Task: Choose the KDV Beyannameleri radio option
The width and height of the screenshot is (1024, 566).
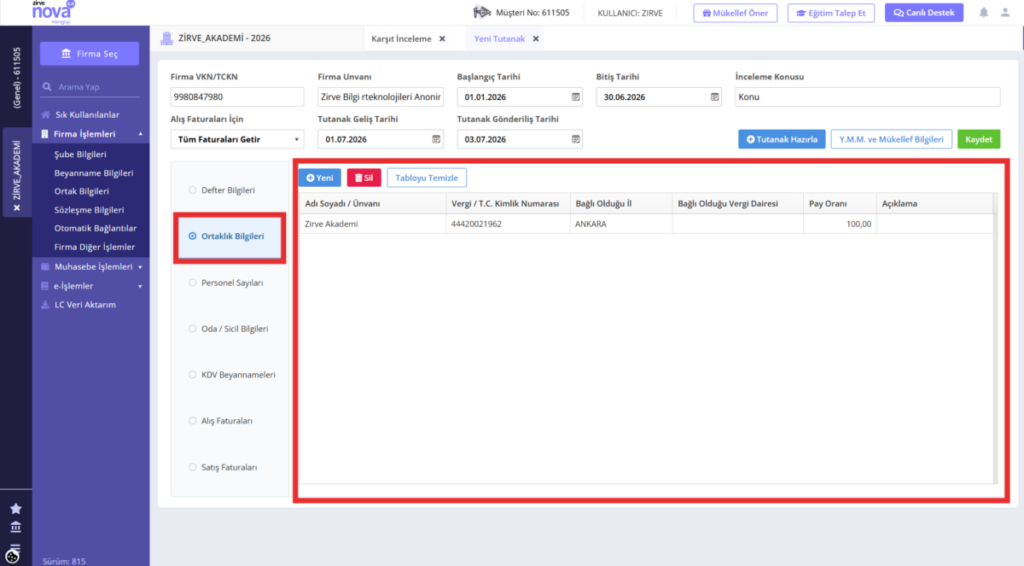Action: [x=192, y=375]
